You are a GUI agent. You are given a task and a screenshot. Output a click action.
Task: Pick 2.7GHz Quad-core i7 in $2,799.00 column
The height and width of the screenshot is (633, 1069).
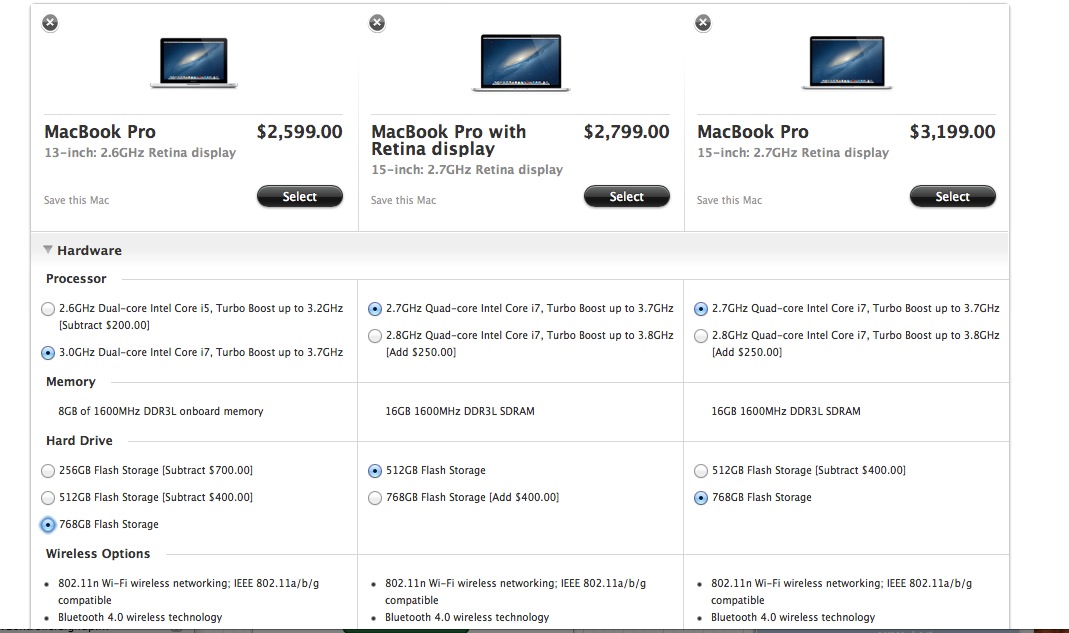click(374, 309)
